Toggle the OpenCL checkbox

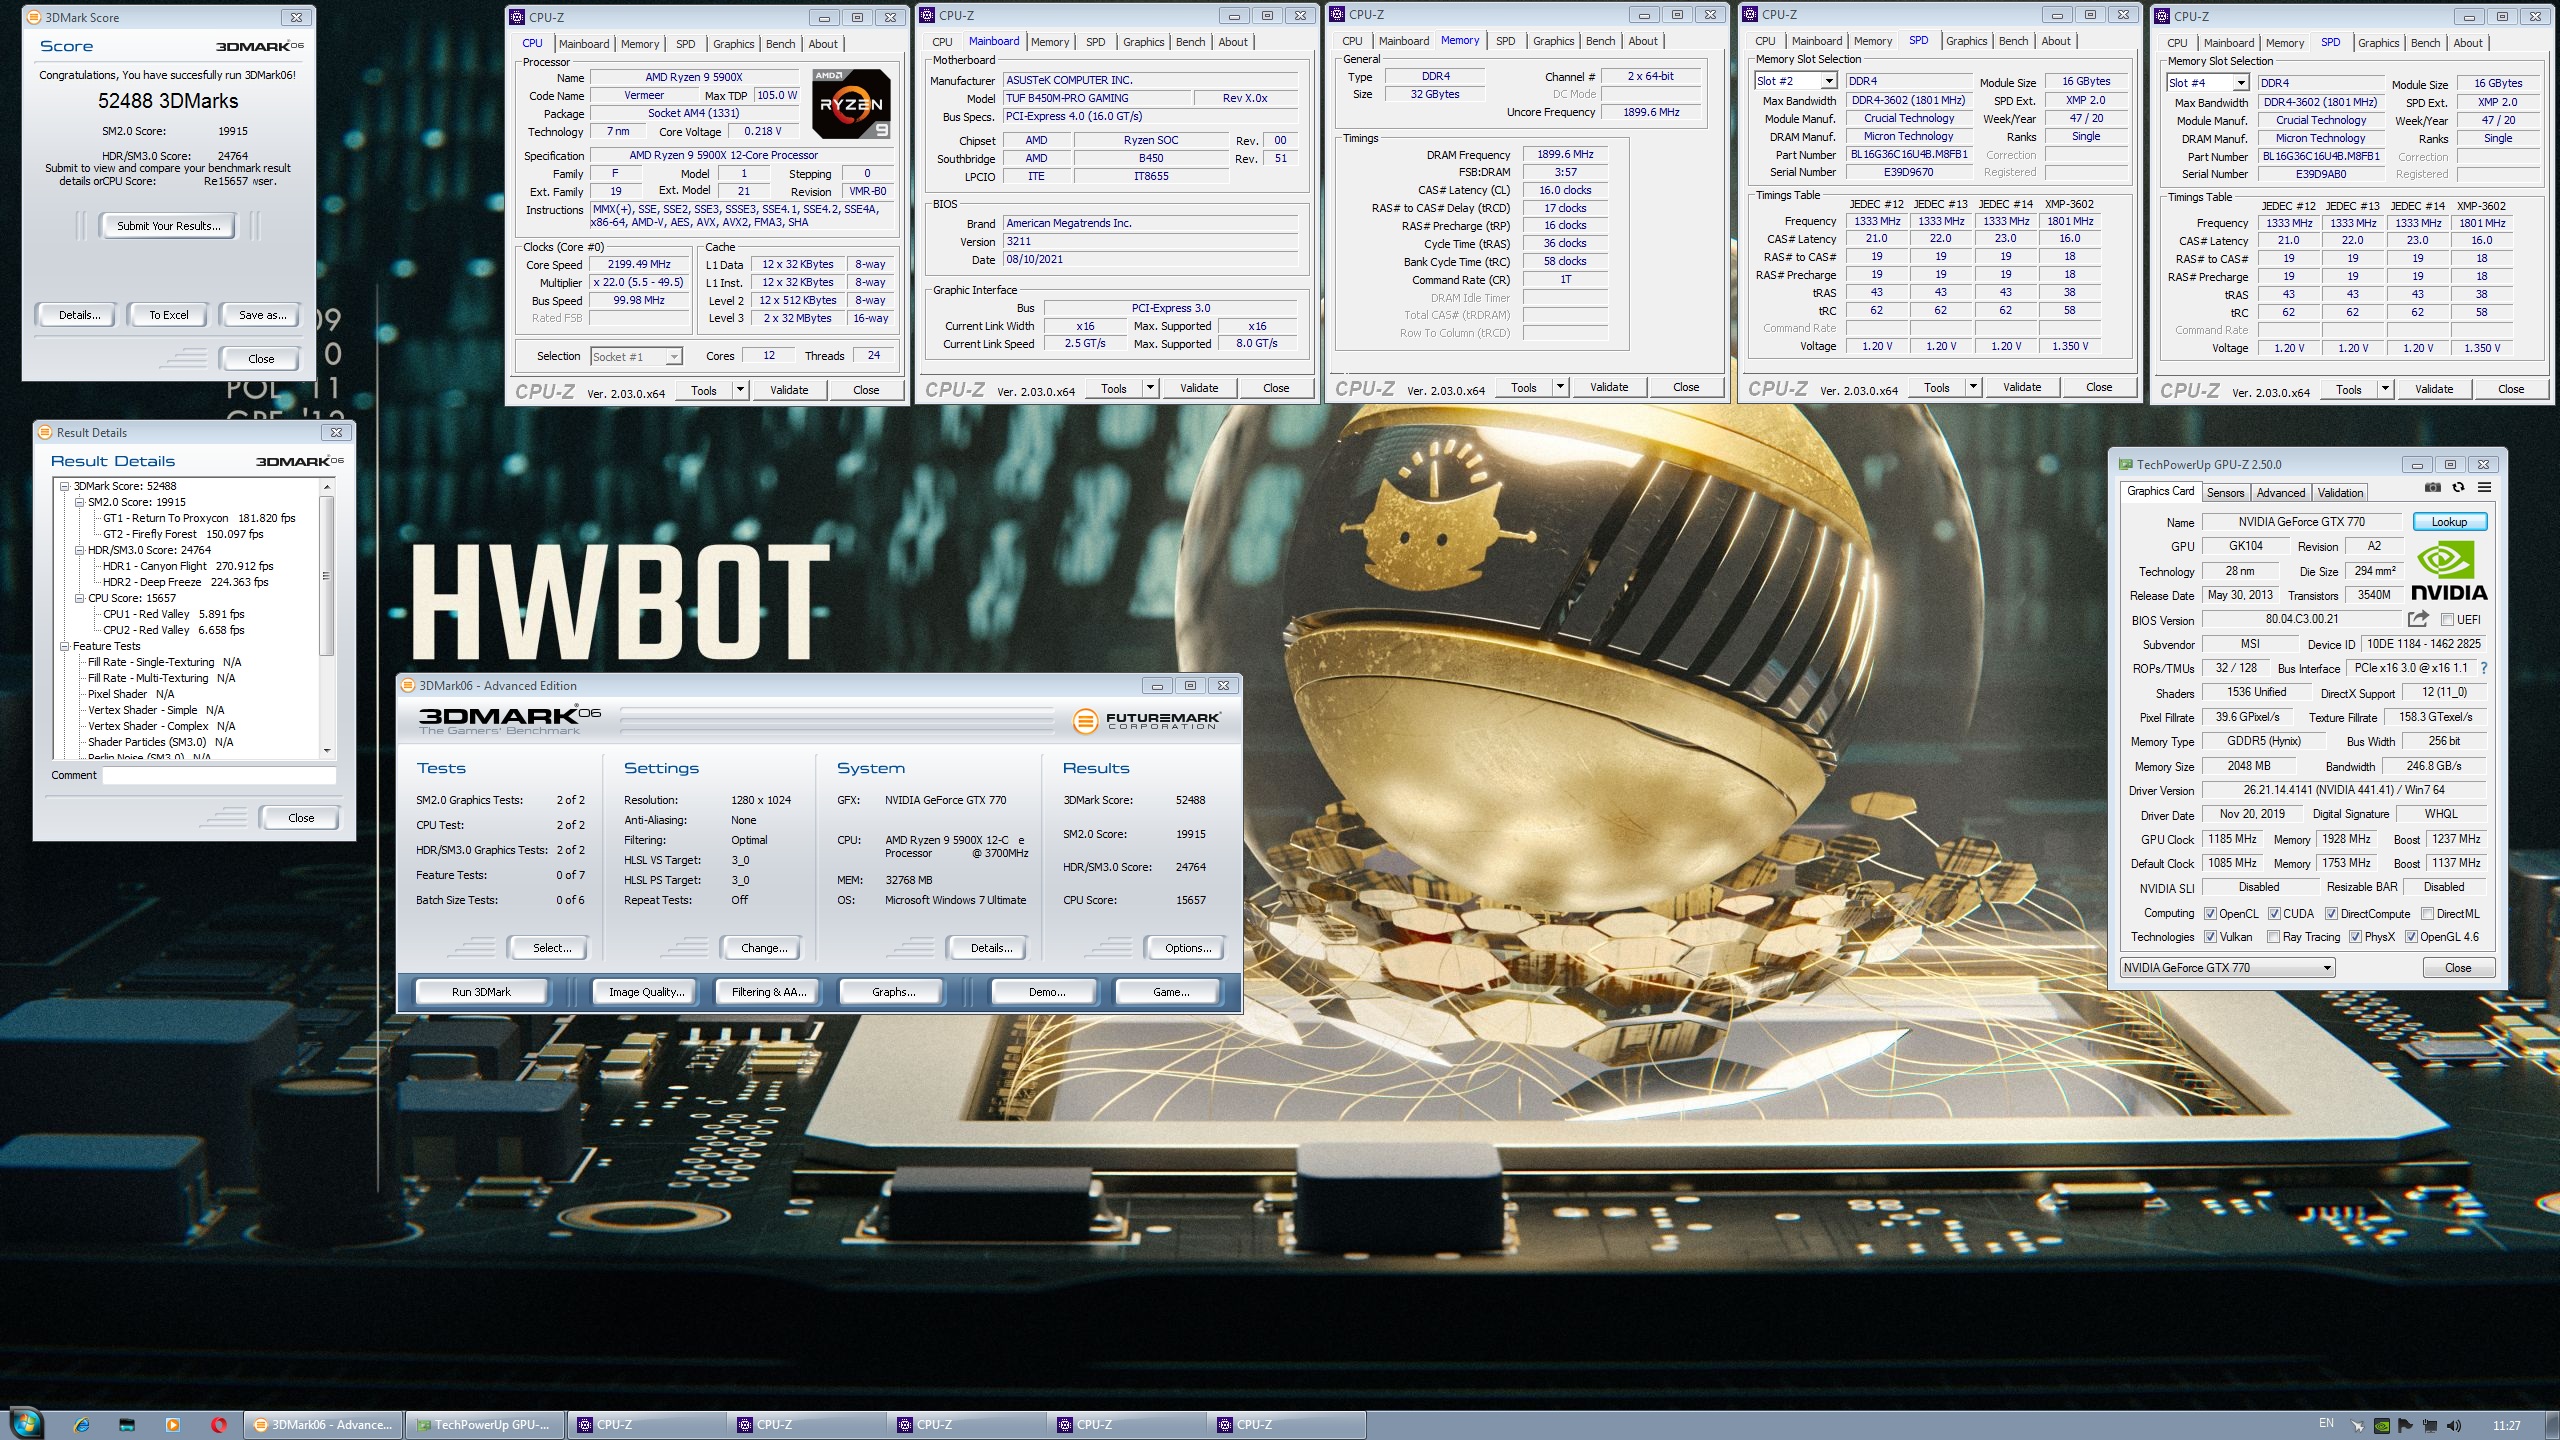tap(2210, 913)
